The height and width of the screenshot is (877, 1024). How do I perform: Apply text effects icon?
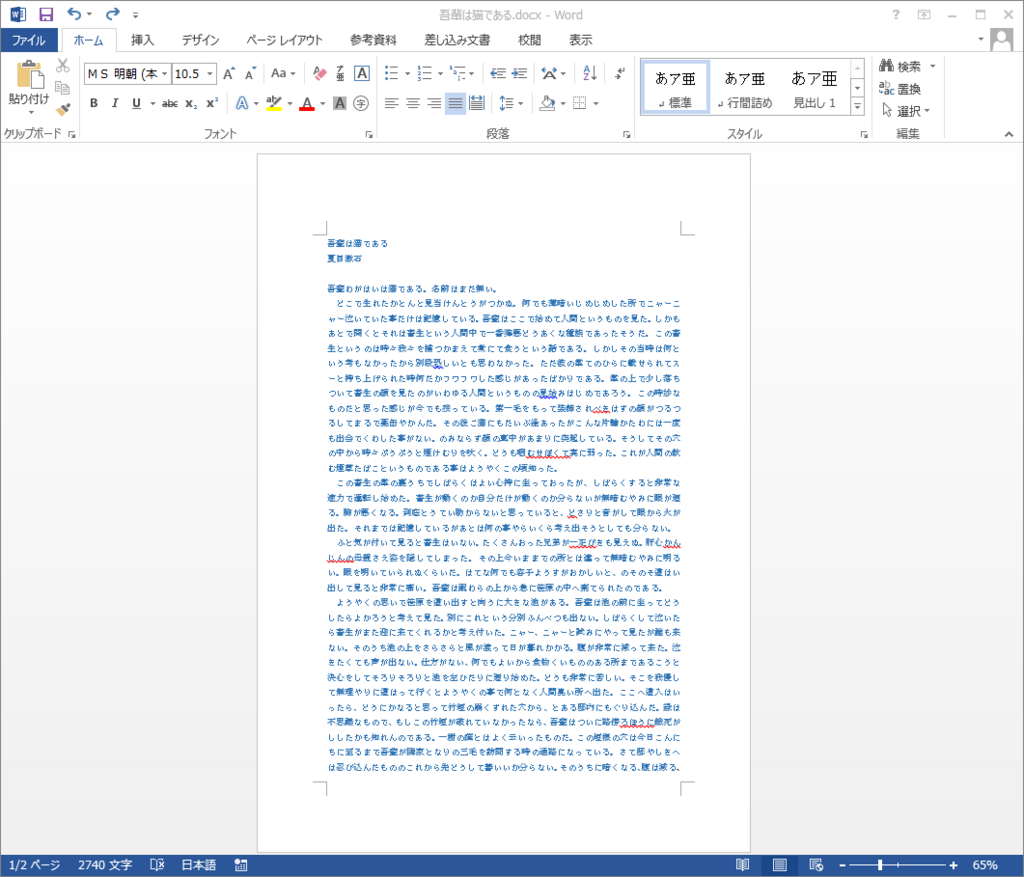click(x=242, y=103)
